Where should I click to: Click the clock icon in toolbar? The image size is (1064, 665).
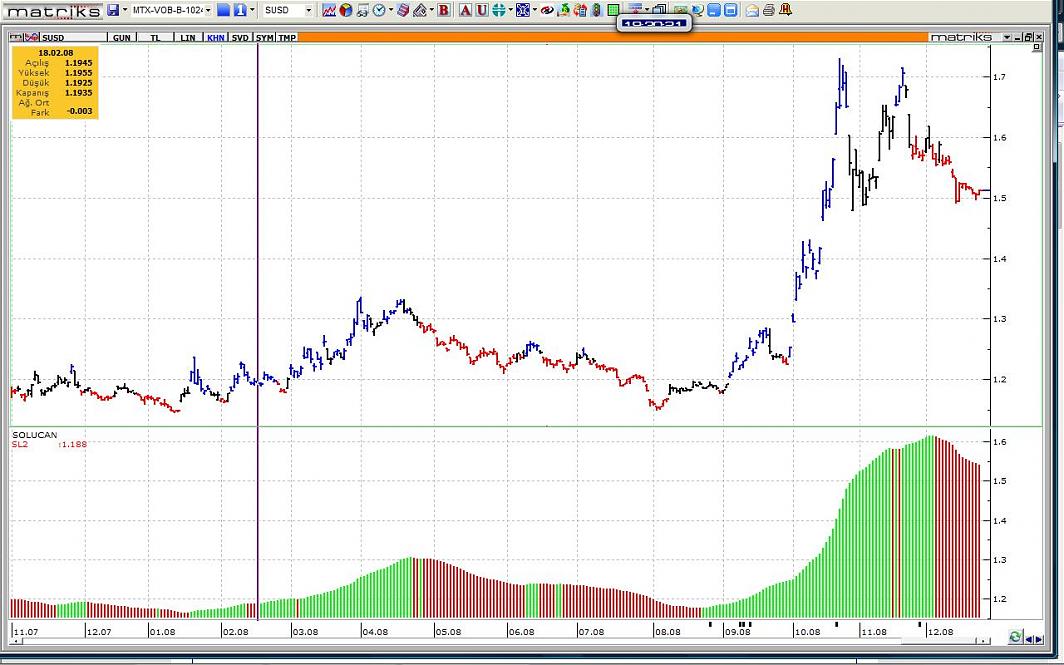[x=380, y=10]
